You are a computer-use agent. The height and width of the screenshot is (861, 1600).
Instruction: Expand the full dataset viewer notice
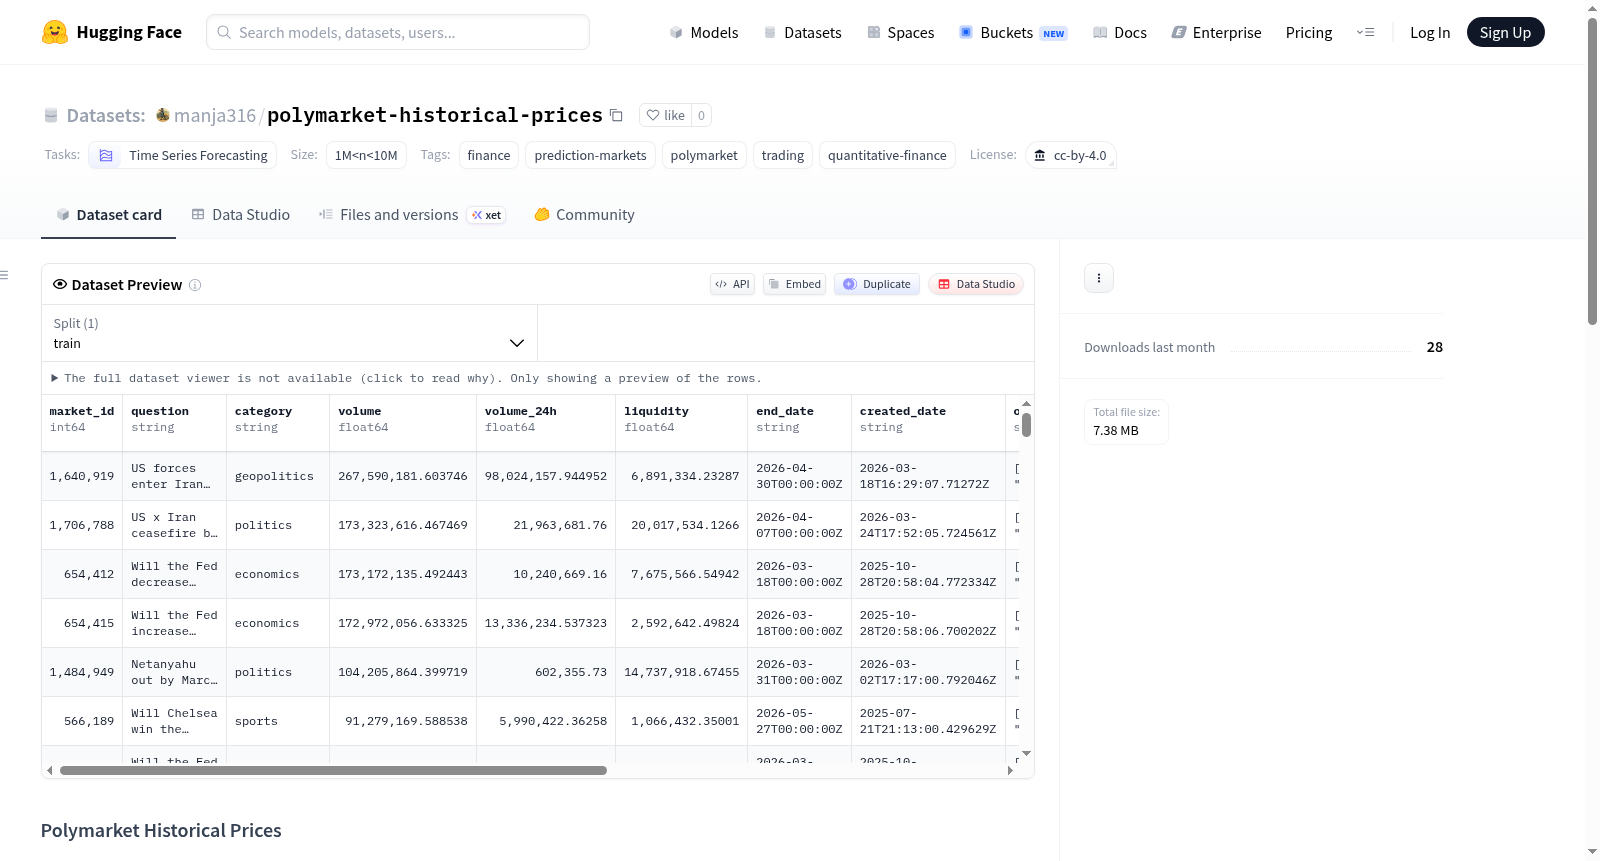(406, 378)
